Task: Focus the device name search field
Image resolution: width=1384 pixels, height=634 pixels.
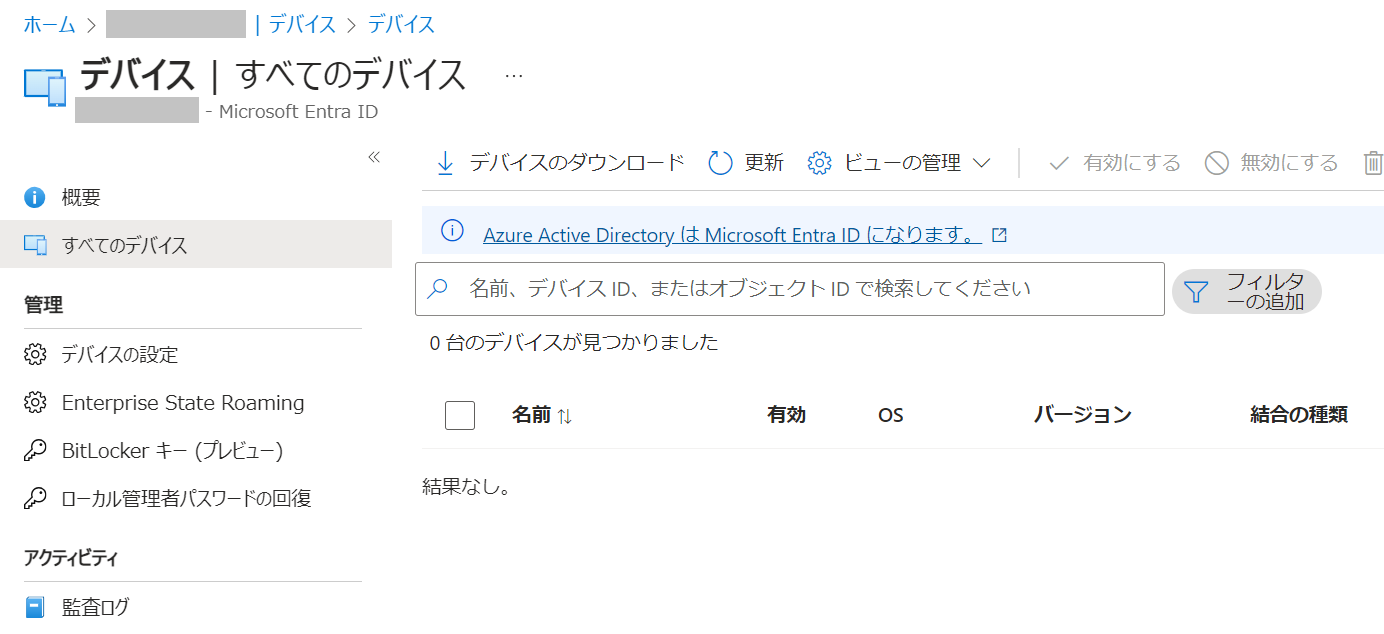Action: coord(790,289)
